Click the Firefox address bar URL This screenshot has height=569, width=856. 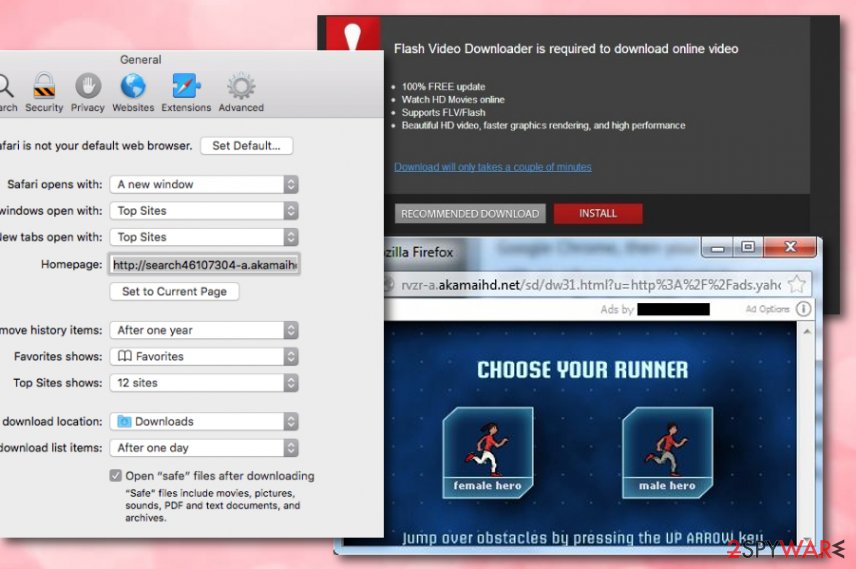(590, 284)
